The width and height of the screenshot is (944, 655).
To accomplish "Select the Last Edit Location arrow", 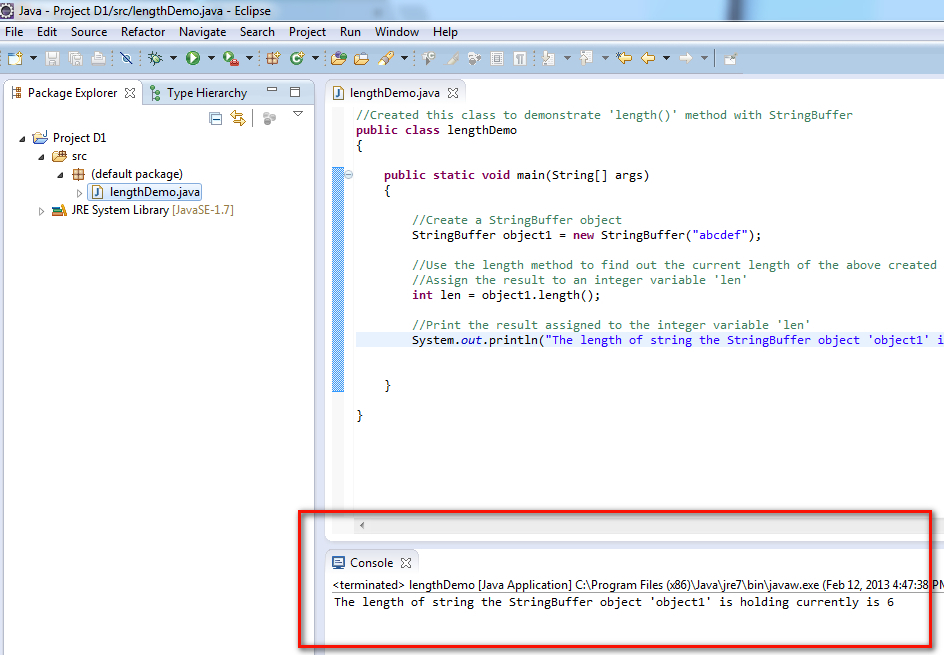I will (623, 58).
